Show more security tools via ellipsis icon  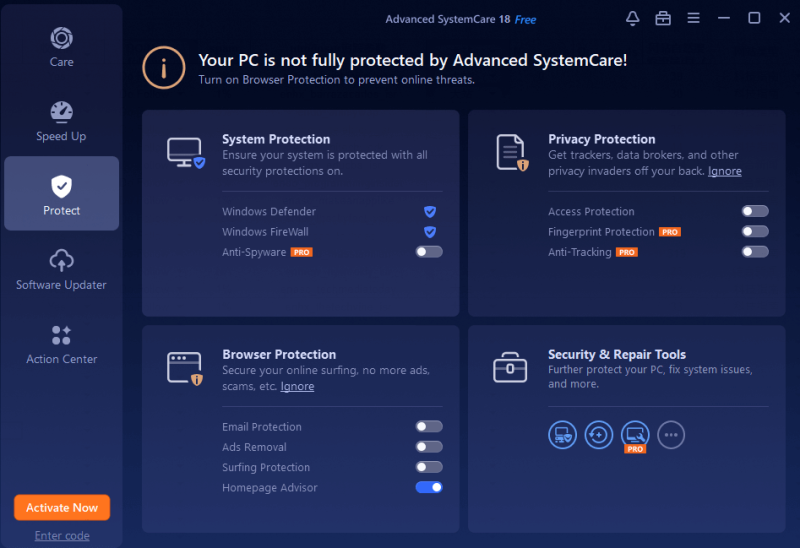pyautogui.click(x=671, y=435)
